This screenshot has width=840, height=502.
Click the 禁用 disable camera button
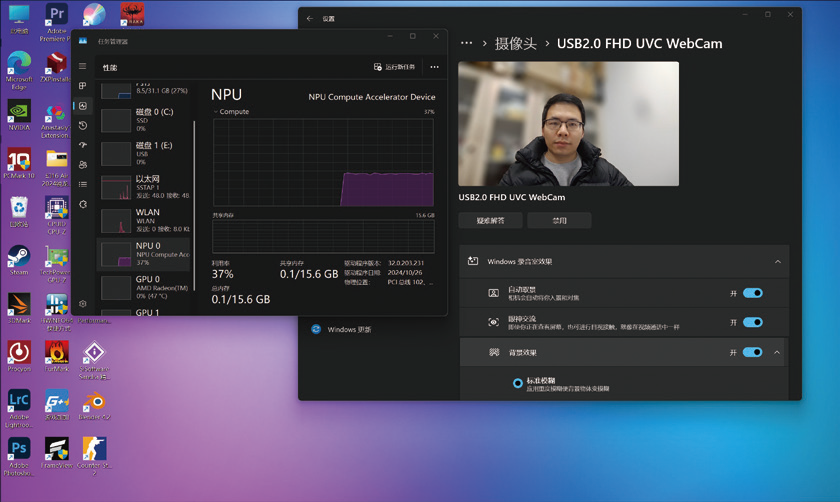click(x=559, y=220)
